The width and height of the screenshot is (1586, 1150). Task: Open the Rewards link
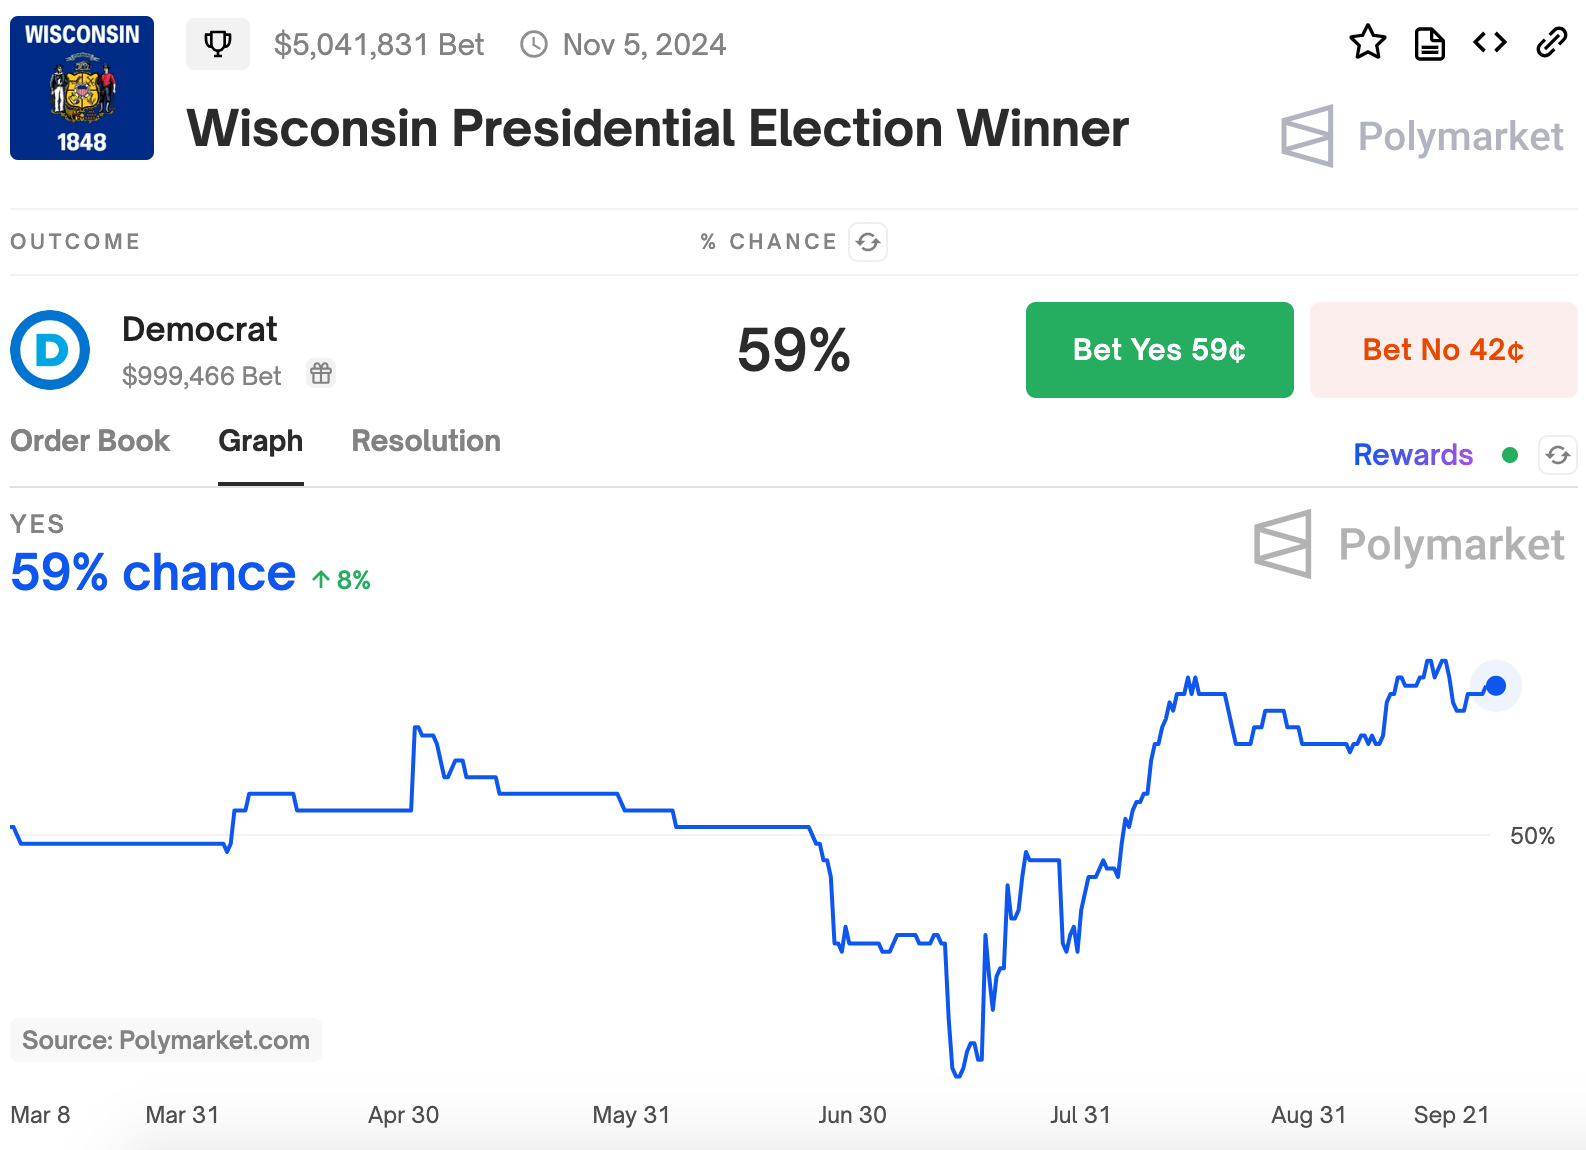coord(1412,455)
